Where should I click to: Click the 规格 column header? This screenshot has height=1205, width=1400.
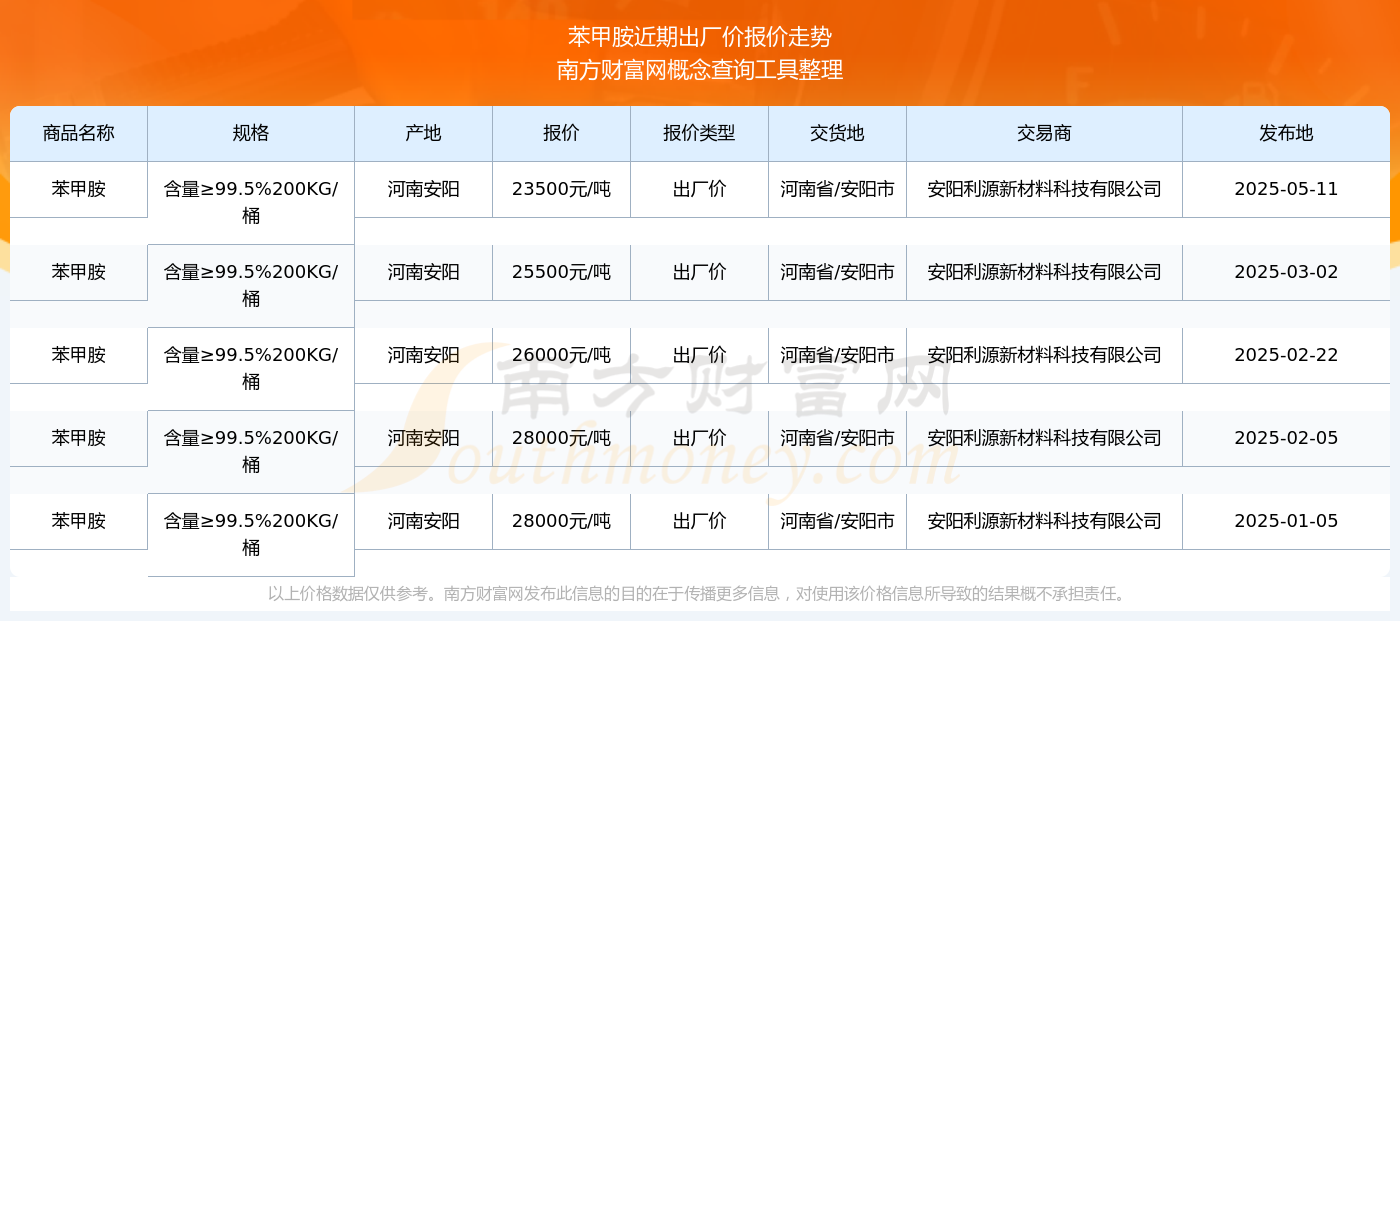(251, 133)
